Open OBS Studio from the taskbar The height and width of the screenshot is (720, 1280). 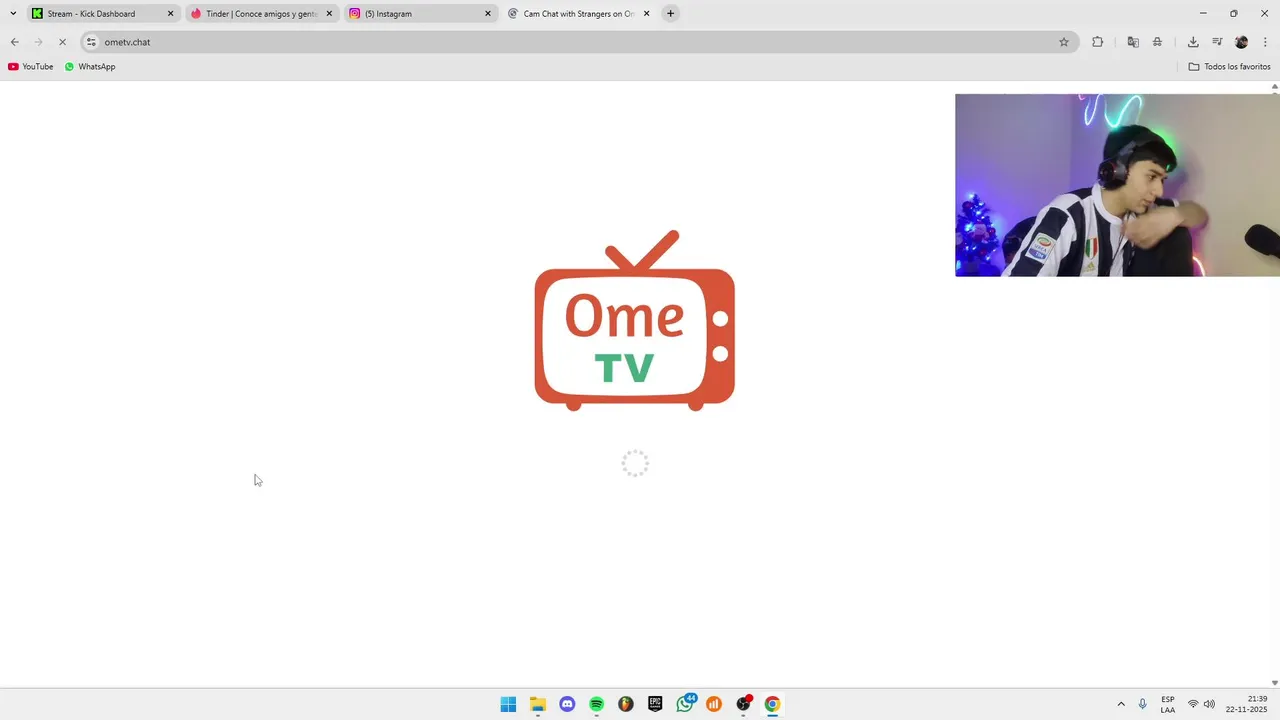click(743, 704)
